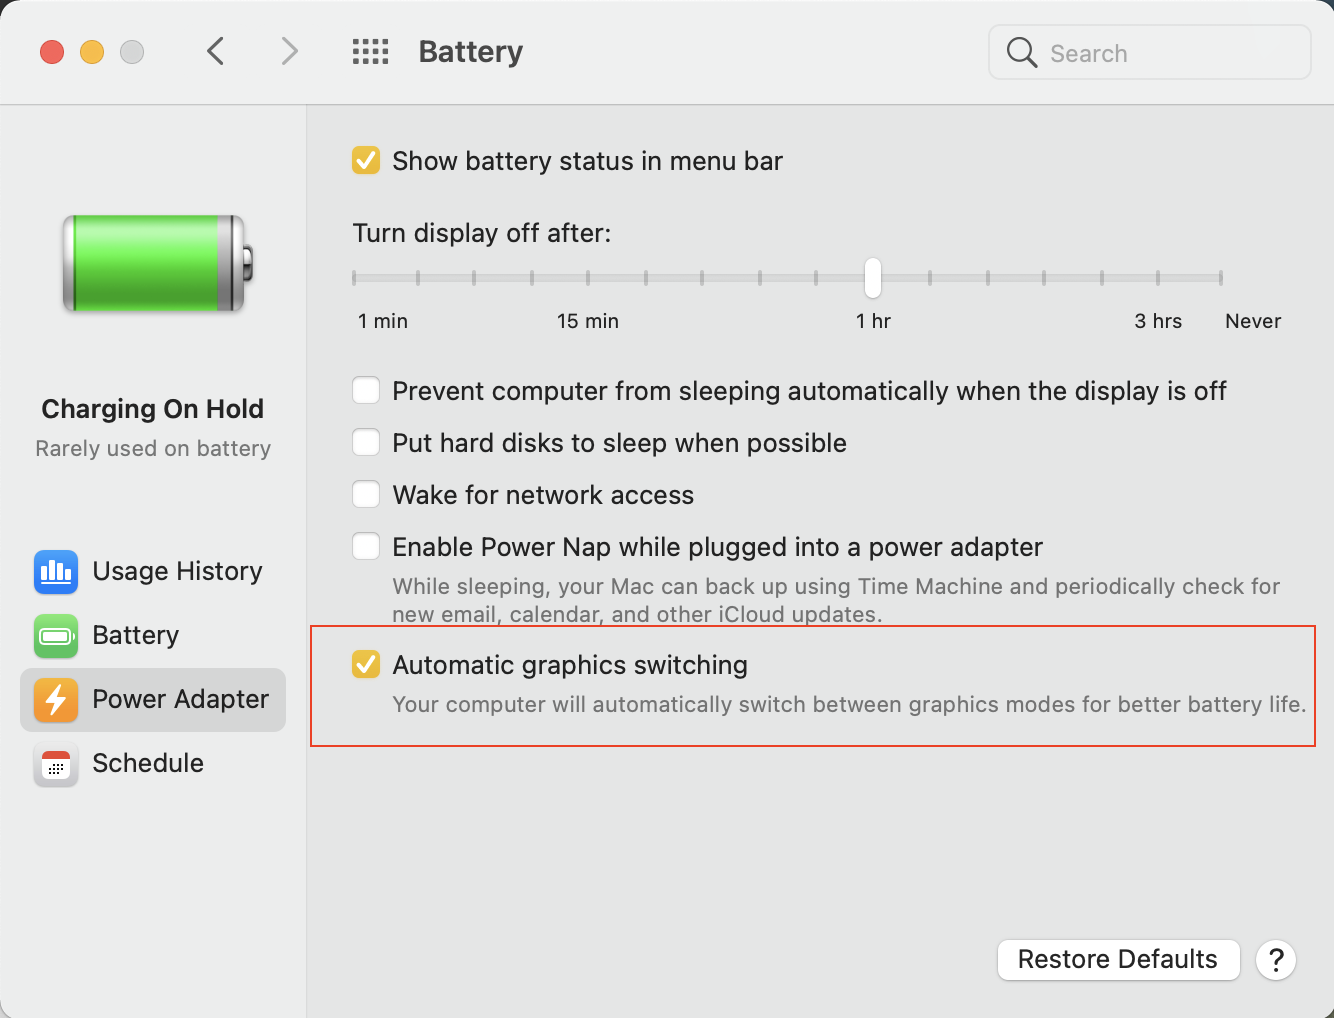Image resolution: width=1334 pixels, height=1018 pixels.
Task: Disable Automatic graphics switching
Action: [x=366, y=665]
